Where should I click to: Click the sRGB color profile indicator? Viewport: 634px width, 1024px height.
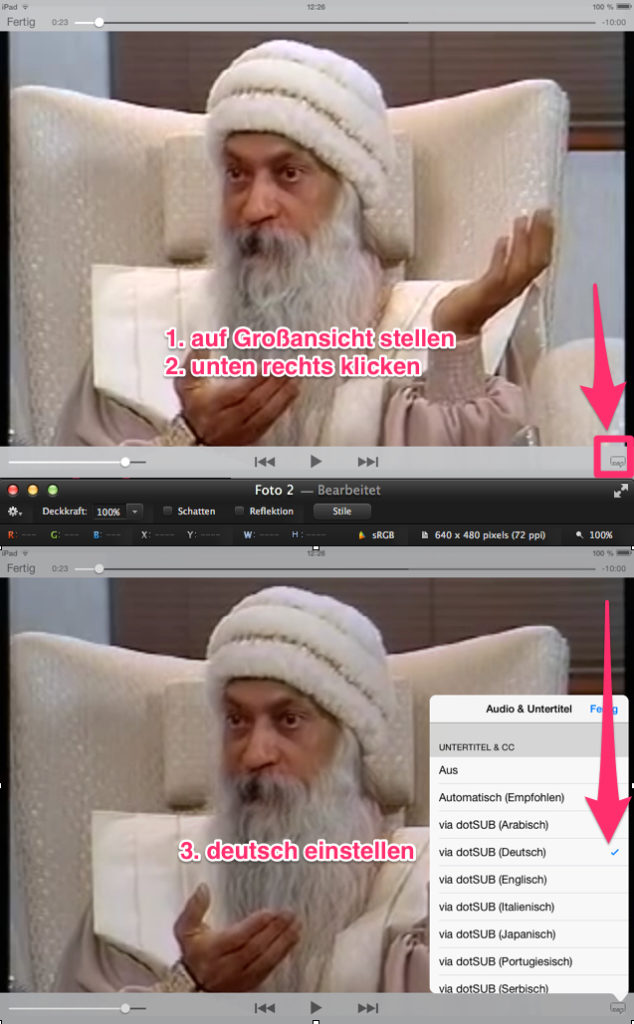376,535
